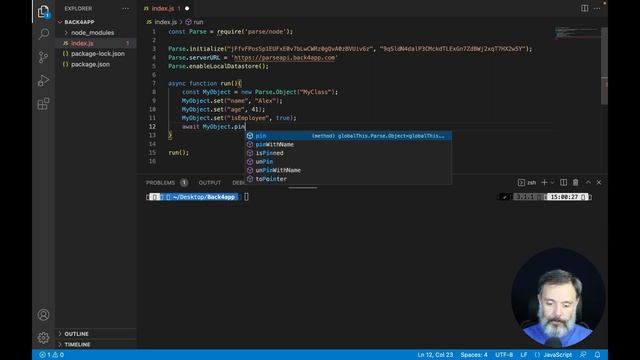
Task: Open the Explorer view in activity bar
Action: pyautogui.click(x=43, y=11)
